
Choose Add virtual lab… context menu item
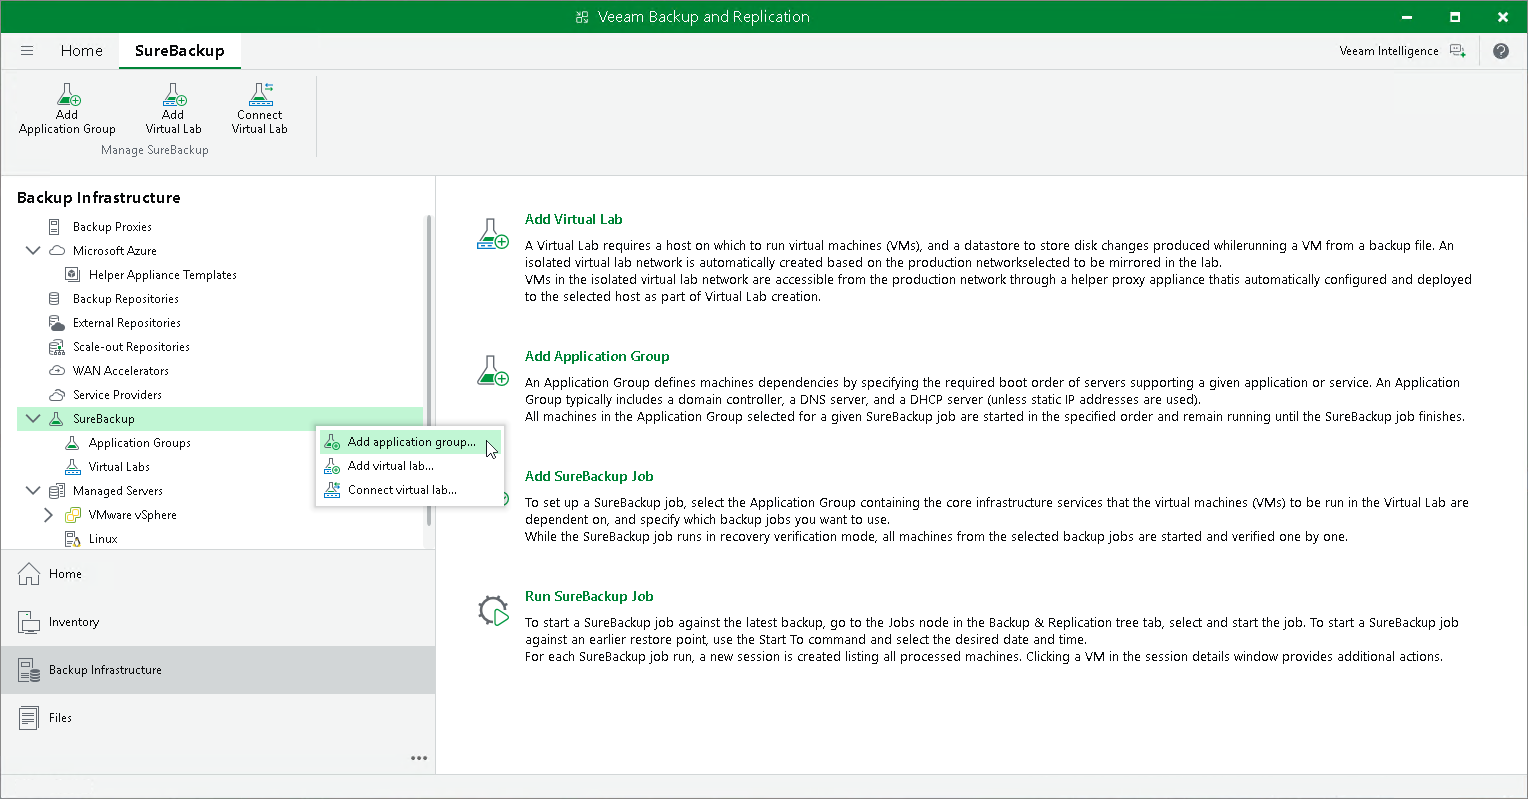pos(410,466)
